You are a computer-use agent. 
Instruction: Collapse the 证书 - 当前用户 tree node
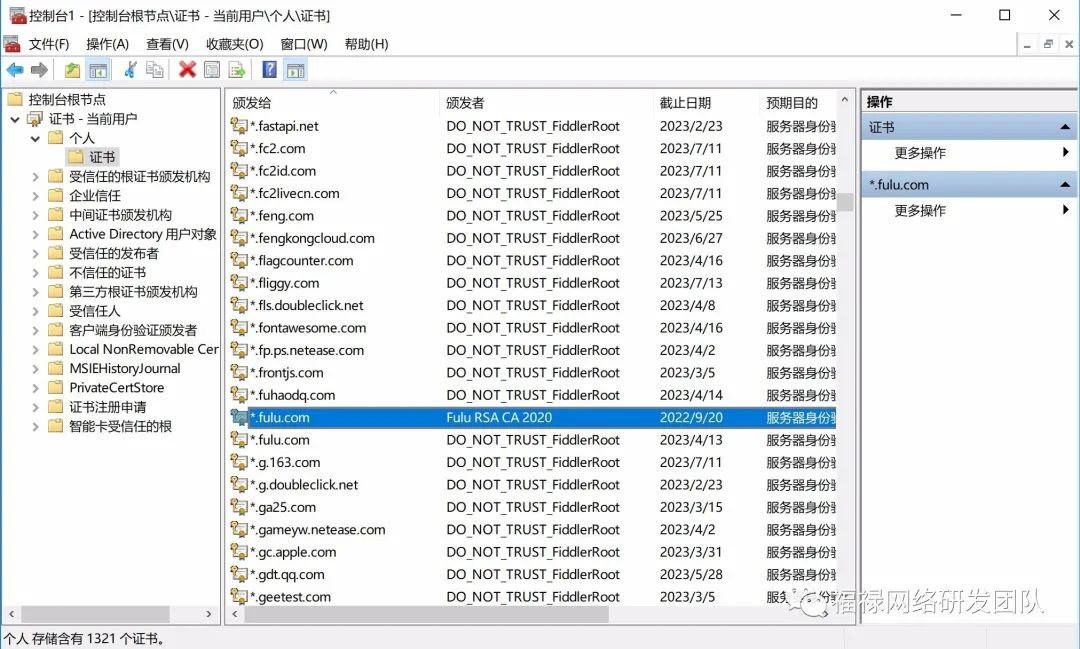coord(14,119)
